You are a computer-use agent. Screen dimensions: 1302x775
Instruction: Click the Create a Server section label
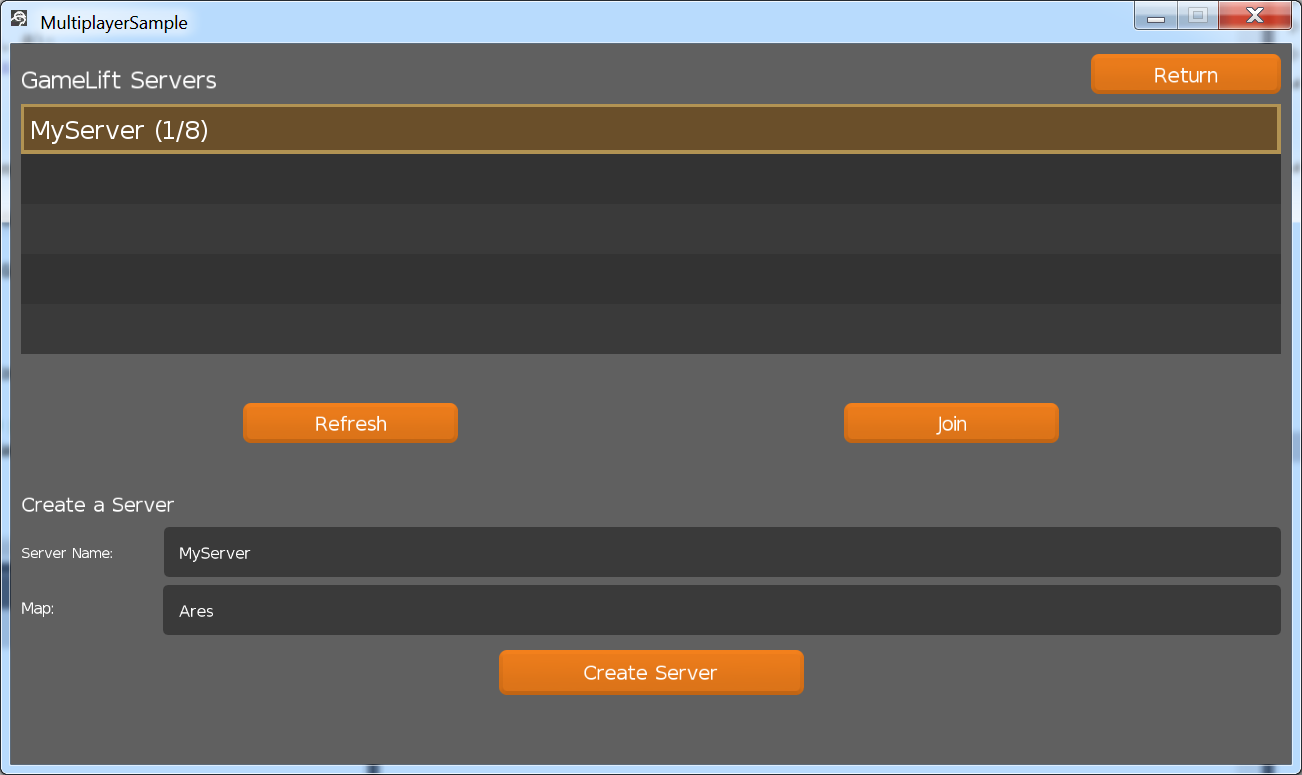(x=97, y=505)
